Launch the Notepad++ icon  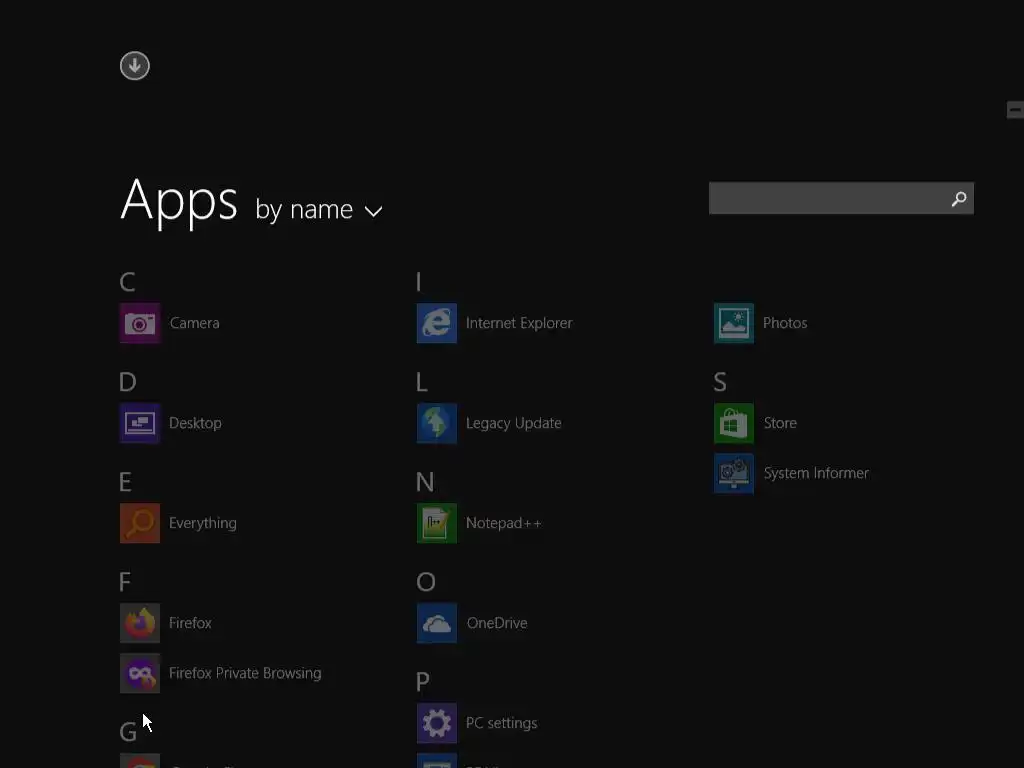pos(437,523)
